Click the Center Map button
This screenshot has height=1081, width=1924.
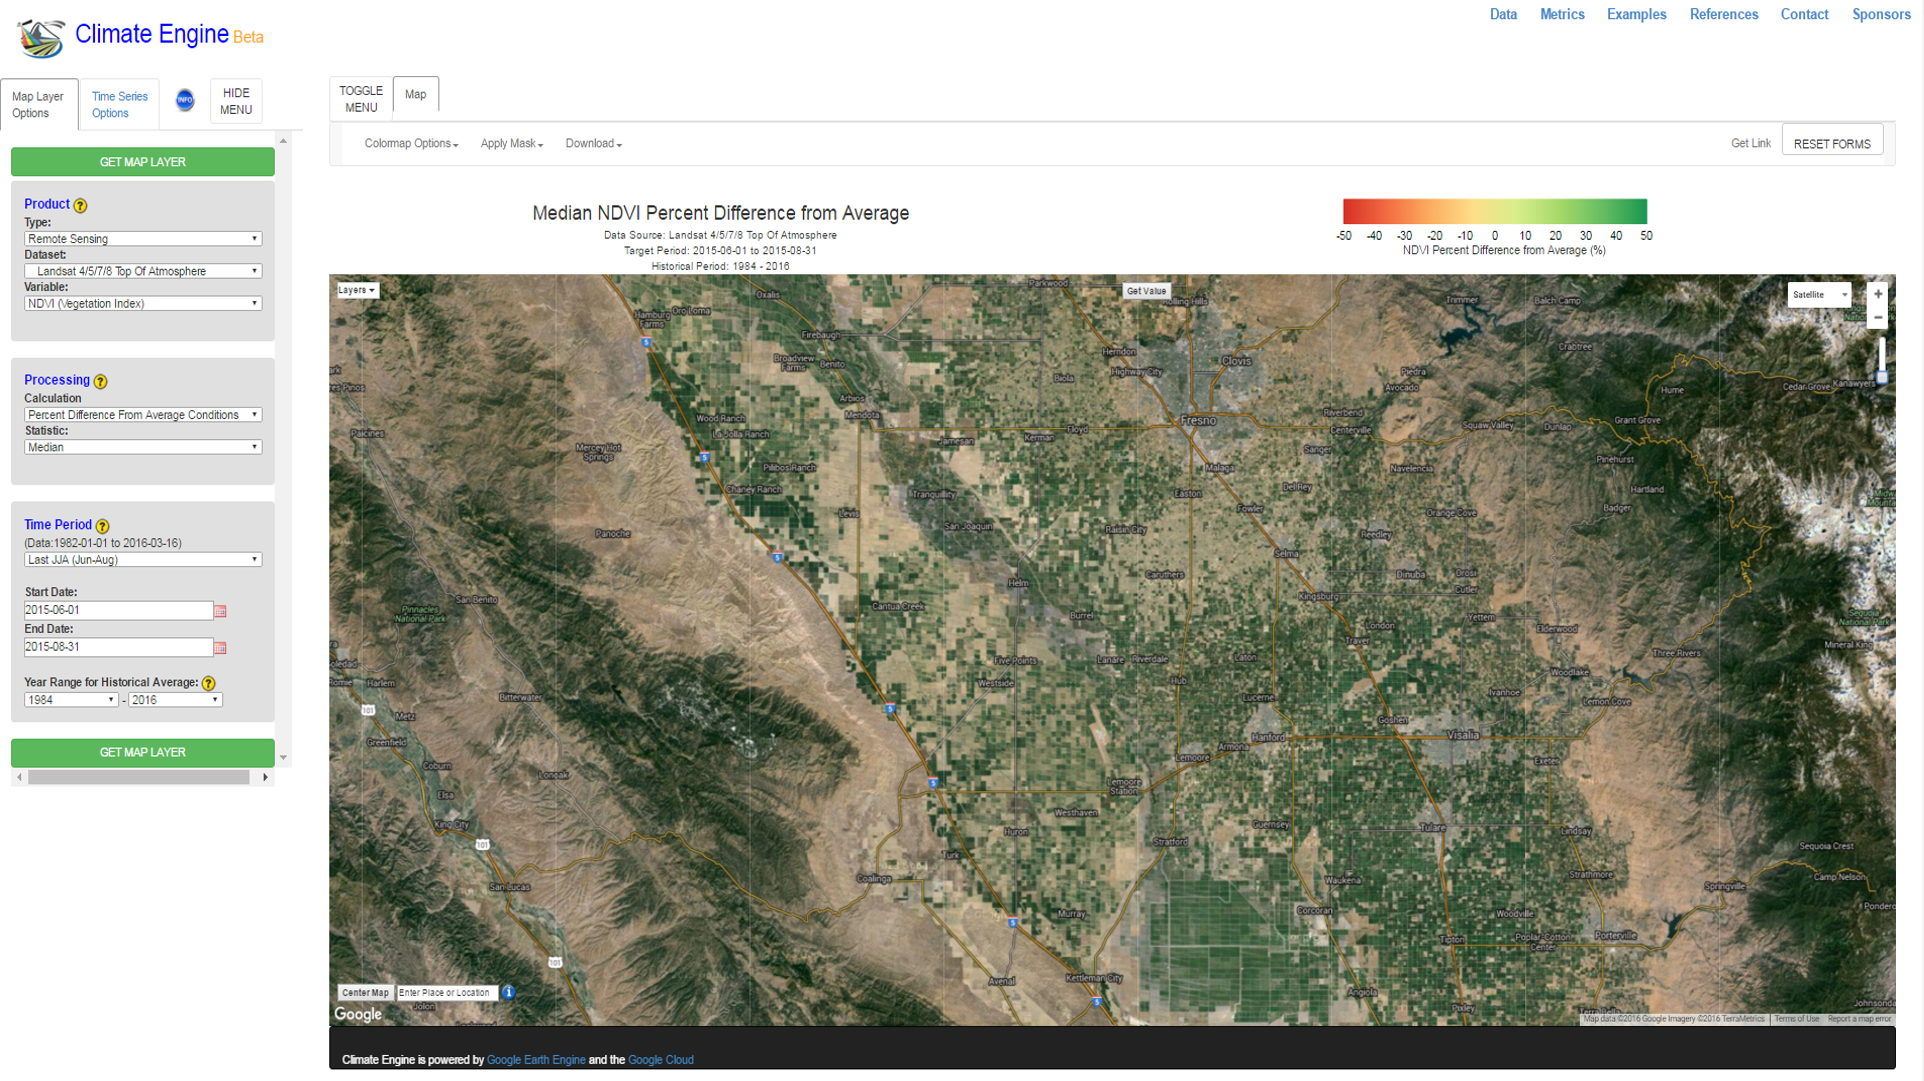pyautogui.click(x=364, y=993)
